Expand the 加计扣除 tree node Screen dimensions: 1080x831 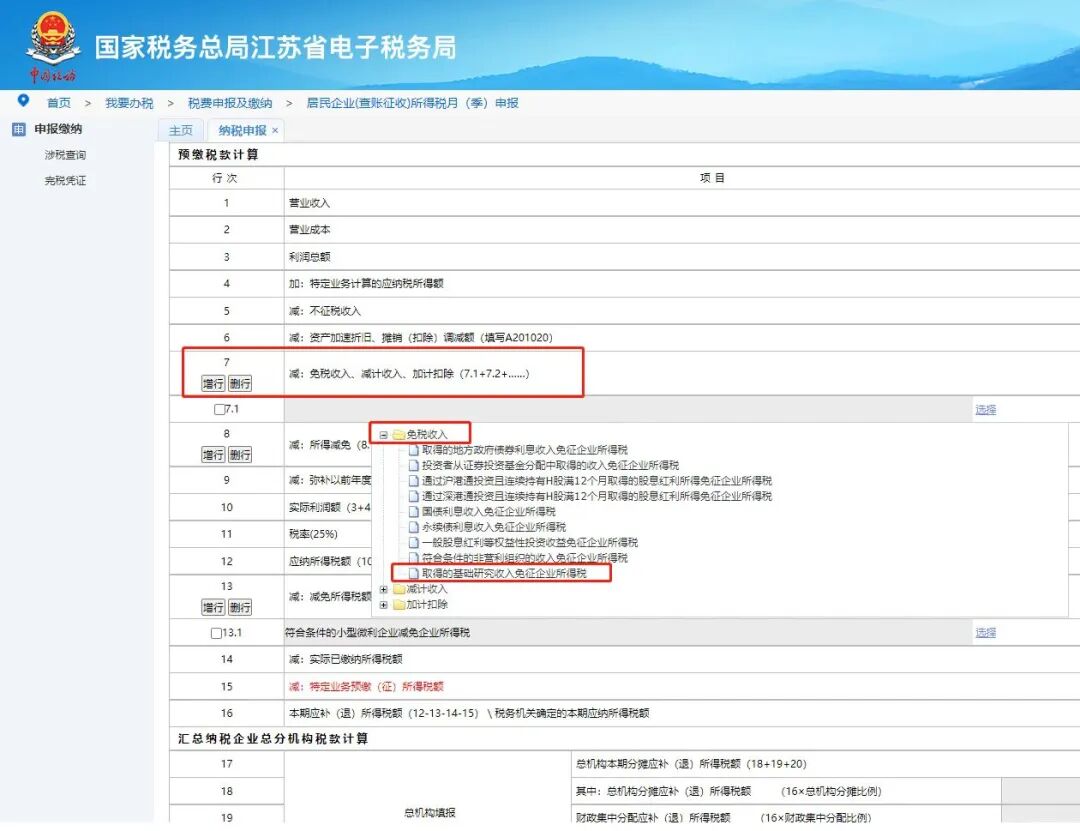pyautogui.click(x=384, y=602)
